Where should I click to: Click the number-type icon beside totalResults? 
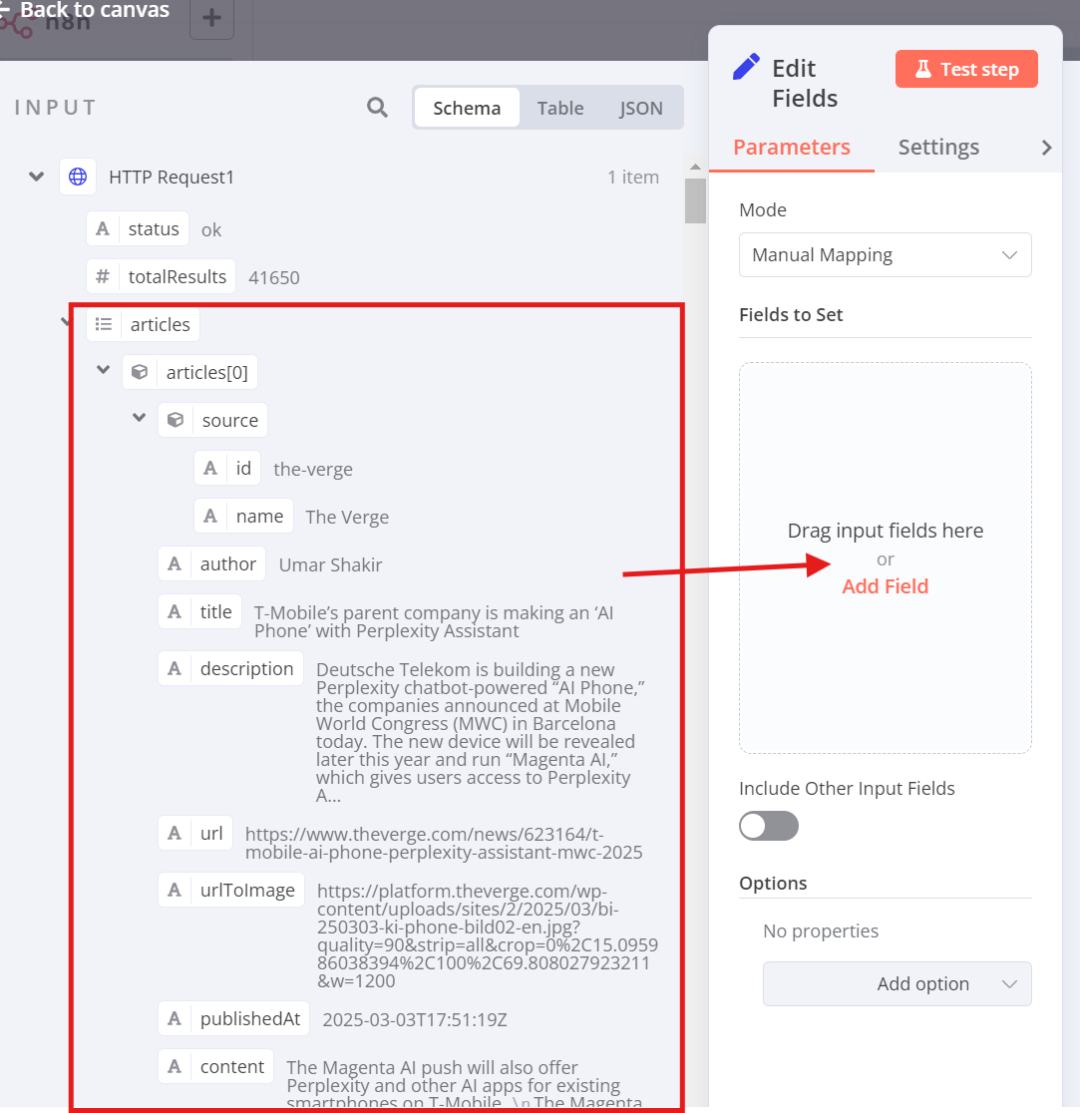point(103,277)
